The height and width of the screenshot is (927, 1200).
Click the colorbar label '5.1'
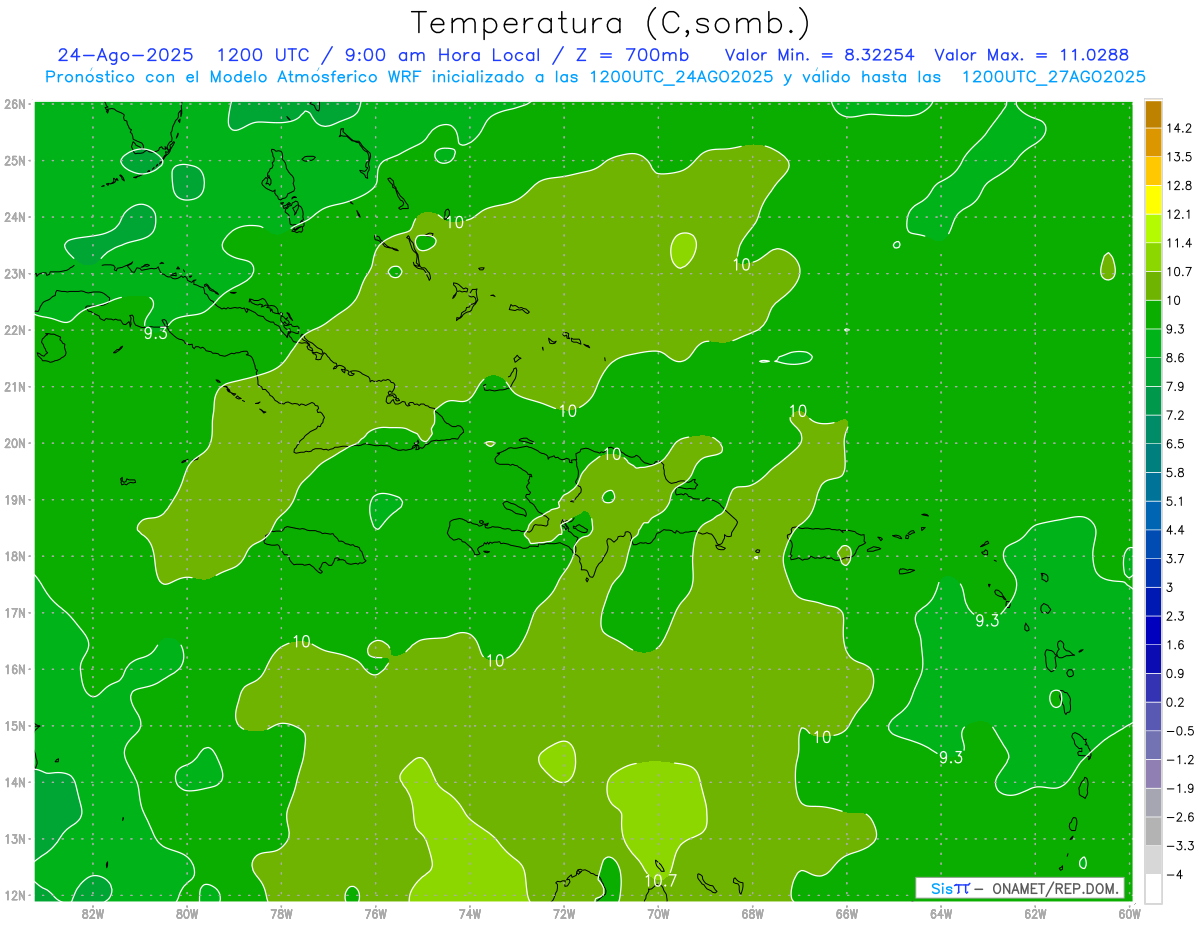(1176, 501)
